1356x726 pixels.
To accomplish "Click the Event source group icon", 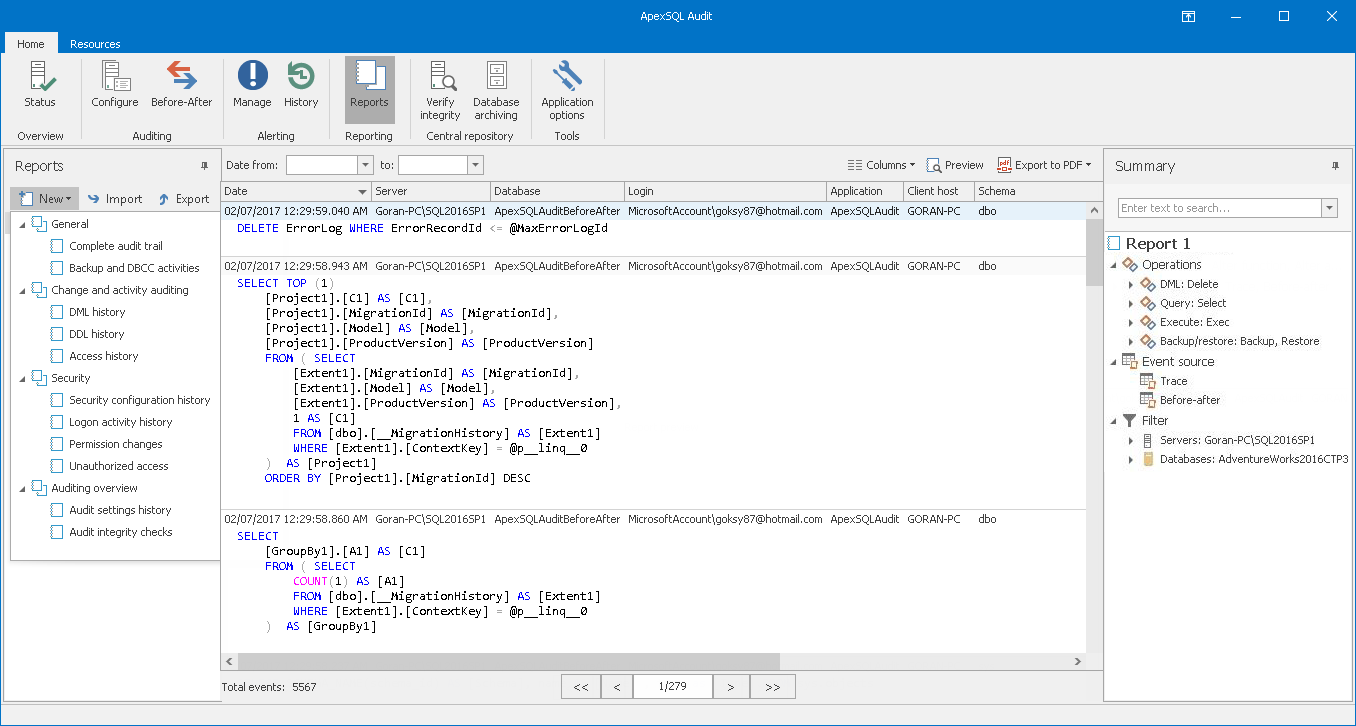I will point(1129,362).
